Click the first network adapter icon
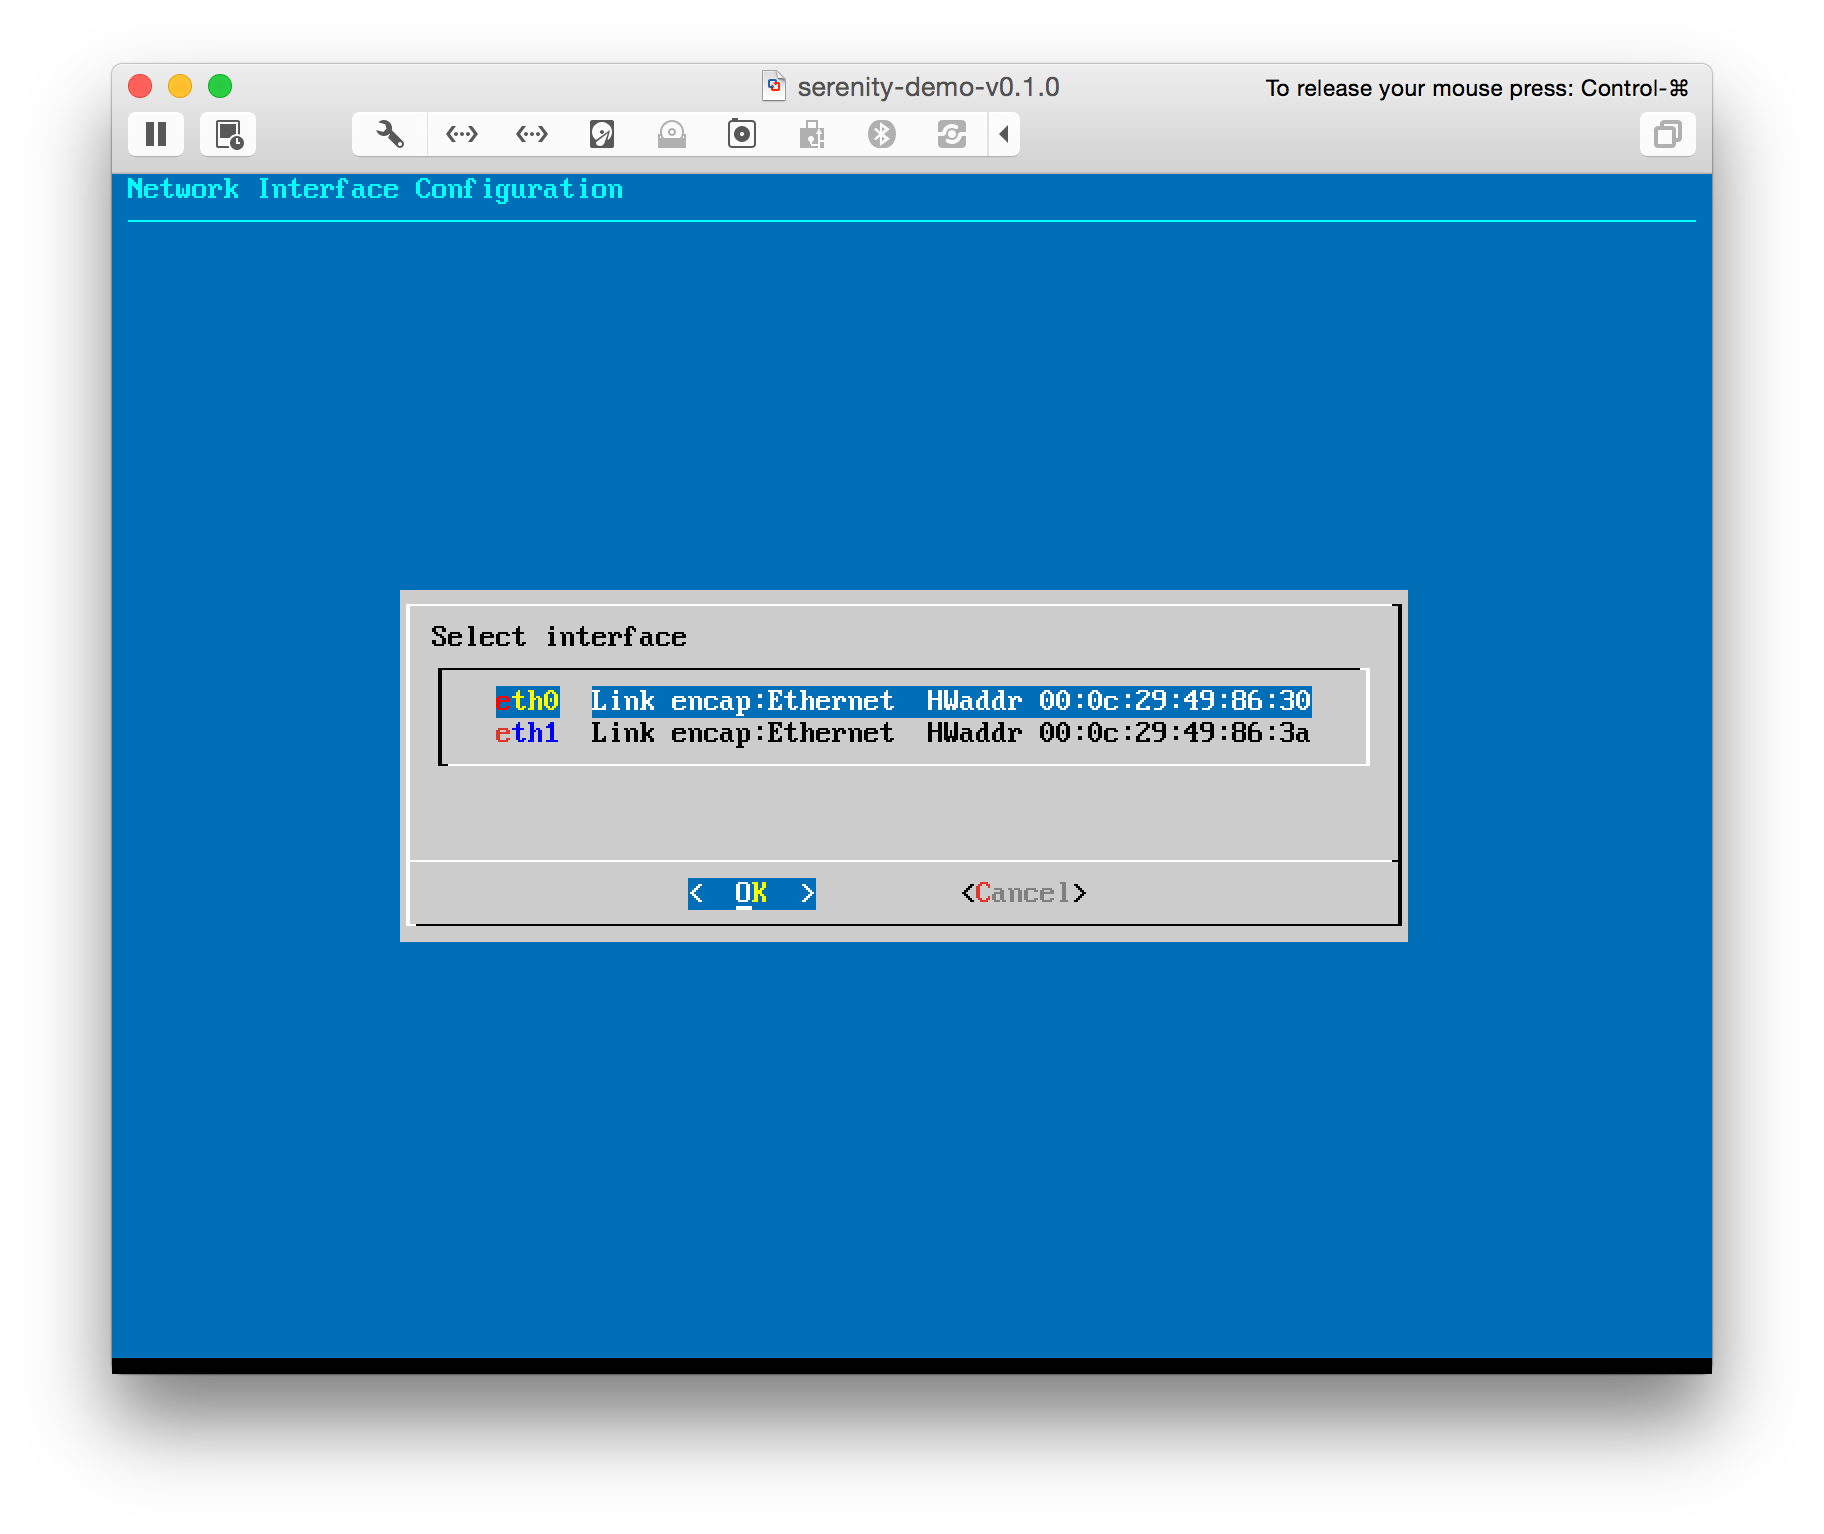This screenshot has width=1824, height=1534. pyautogui.click(x=462, y=134)
